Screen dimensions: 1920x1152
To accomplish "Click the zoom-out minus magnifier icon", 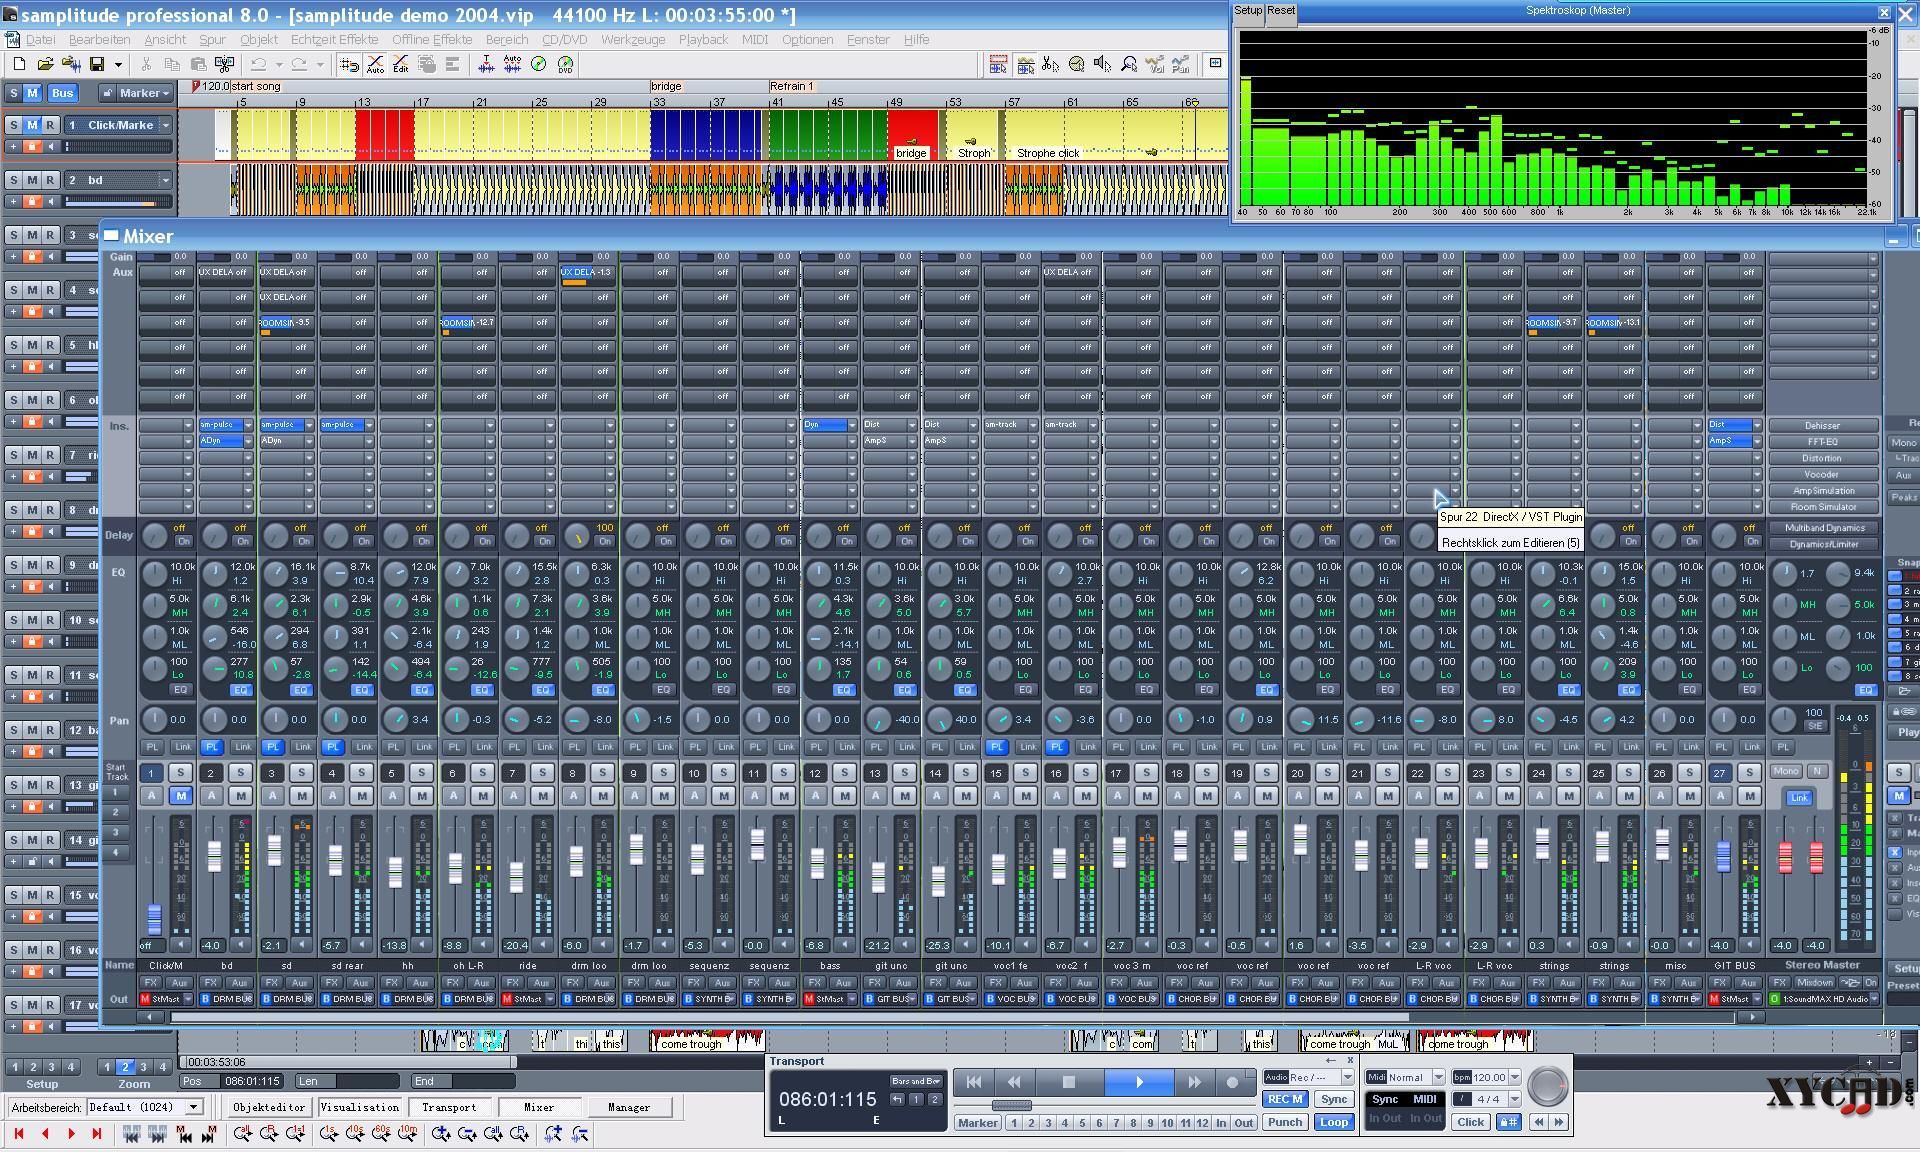I will (467, 1134).
